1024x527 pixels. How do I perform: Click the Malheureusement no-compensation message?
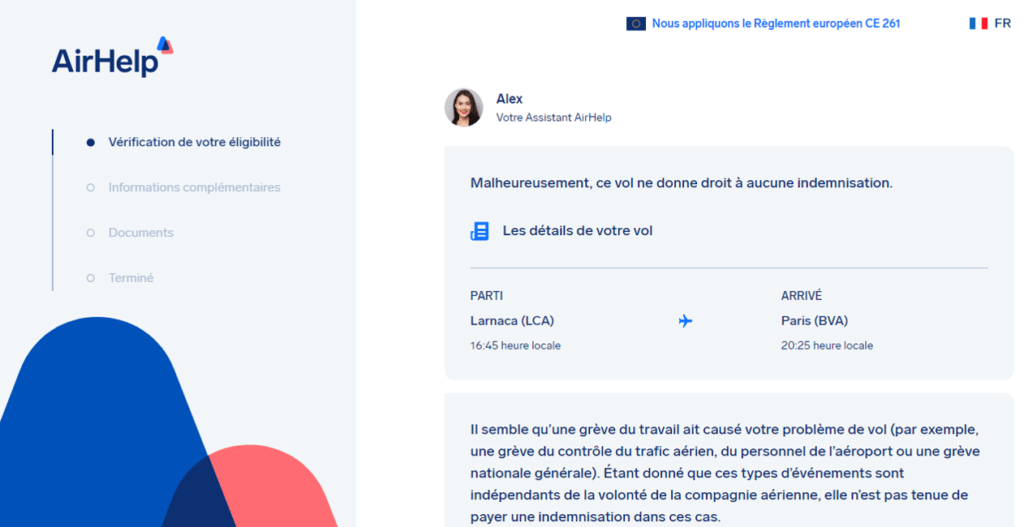click(x=681, y=183)
